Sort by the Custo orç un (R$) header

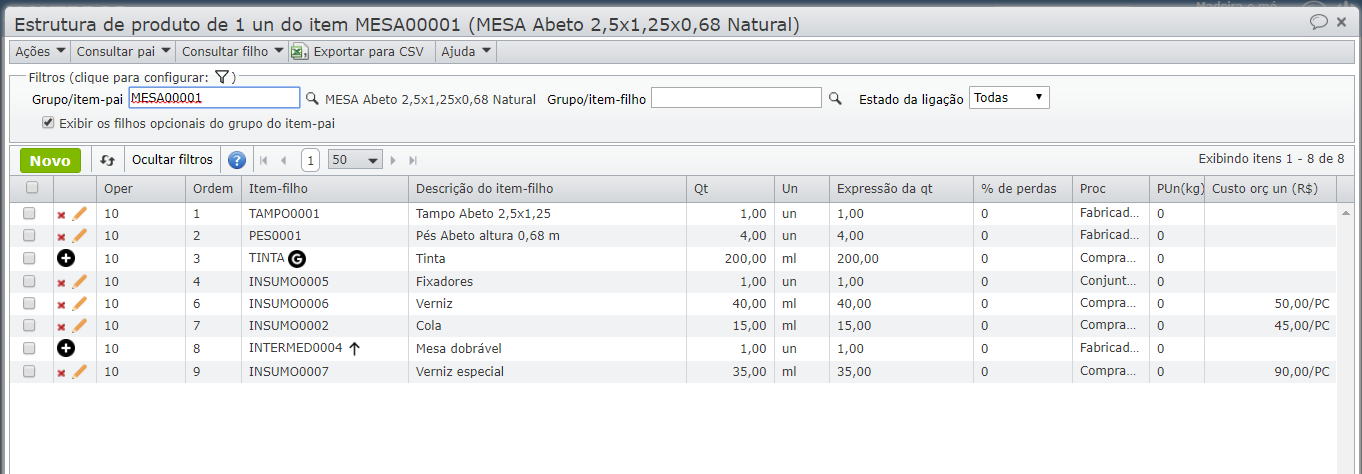click(1270, 188)
